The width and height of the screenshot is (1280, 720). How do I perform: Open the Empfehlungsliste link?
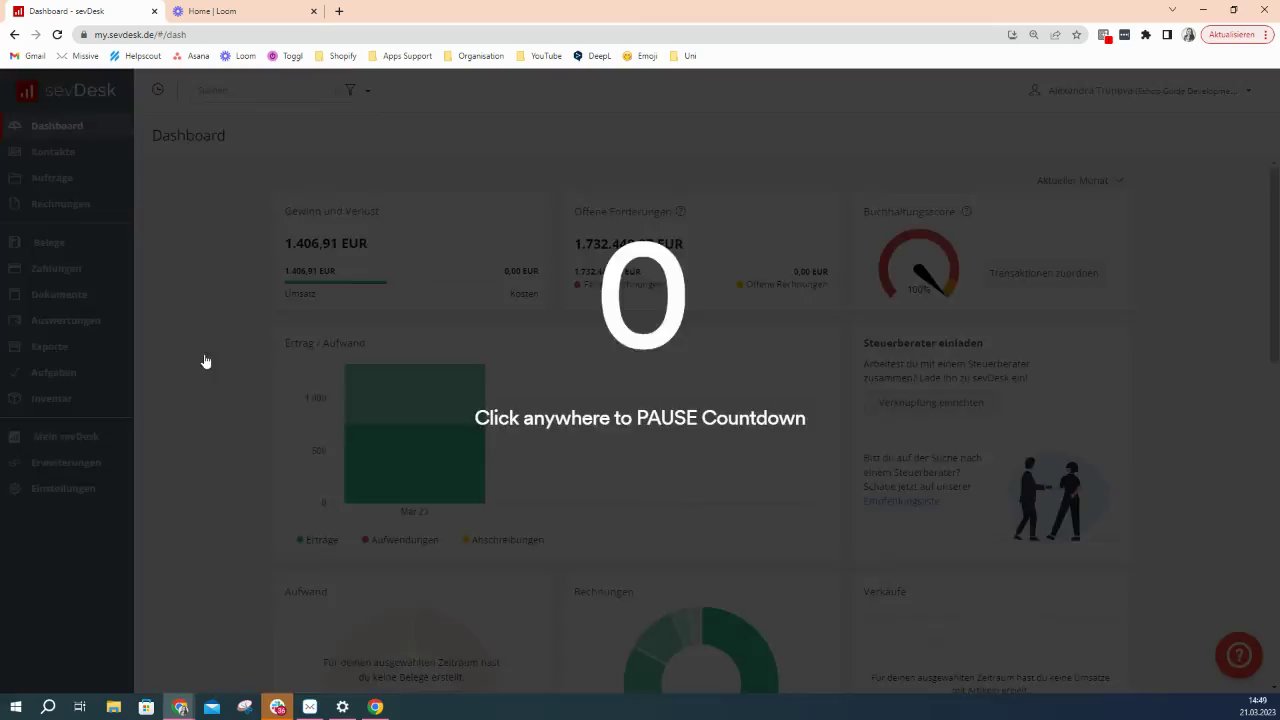click(901, 501)
